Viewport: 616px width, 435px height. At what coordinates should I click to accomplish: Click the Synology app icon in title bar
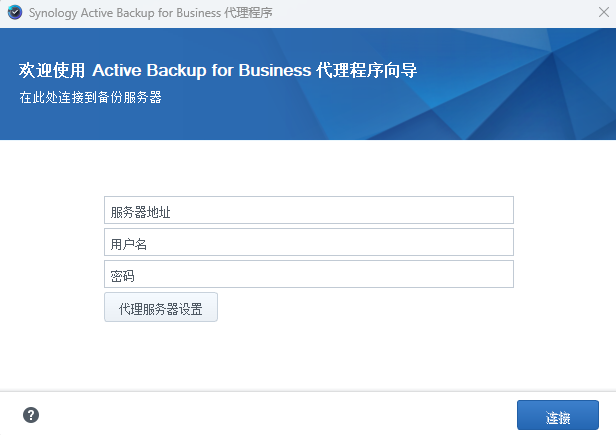tap(14, 13)
